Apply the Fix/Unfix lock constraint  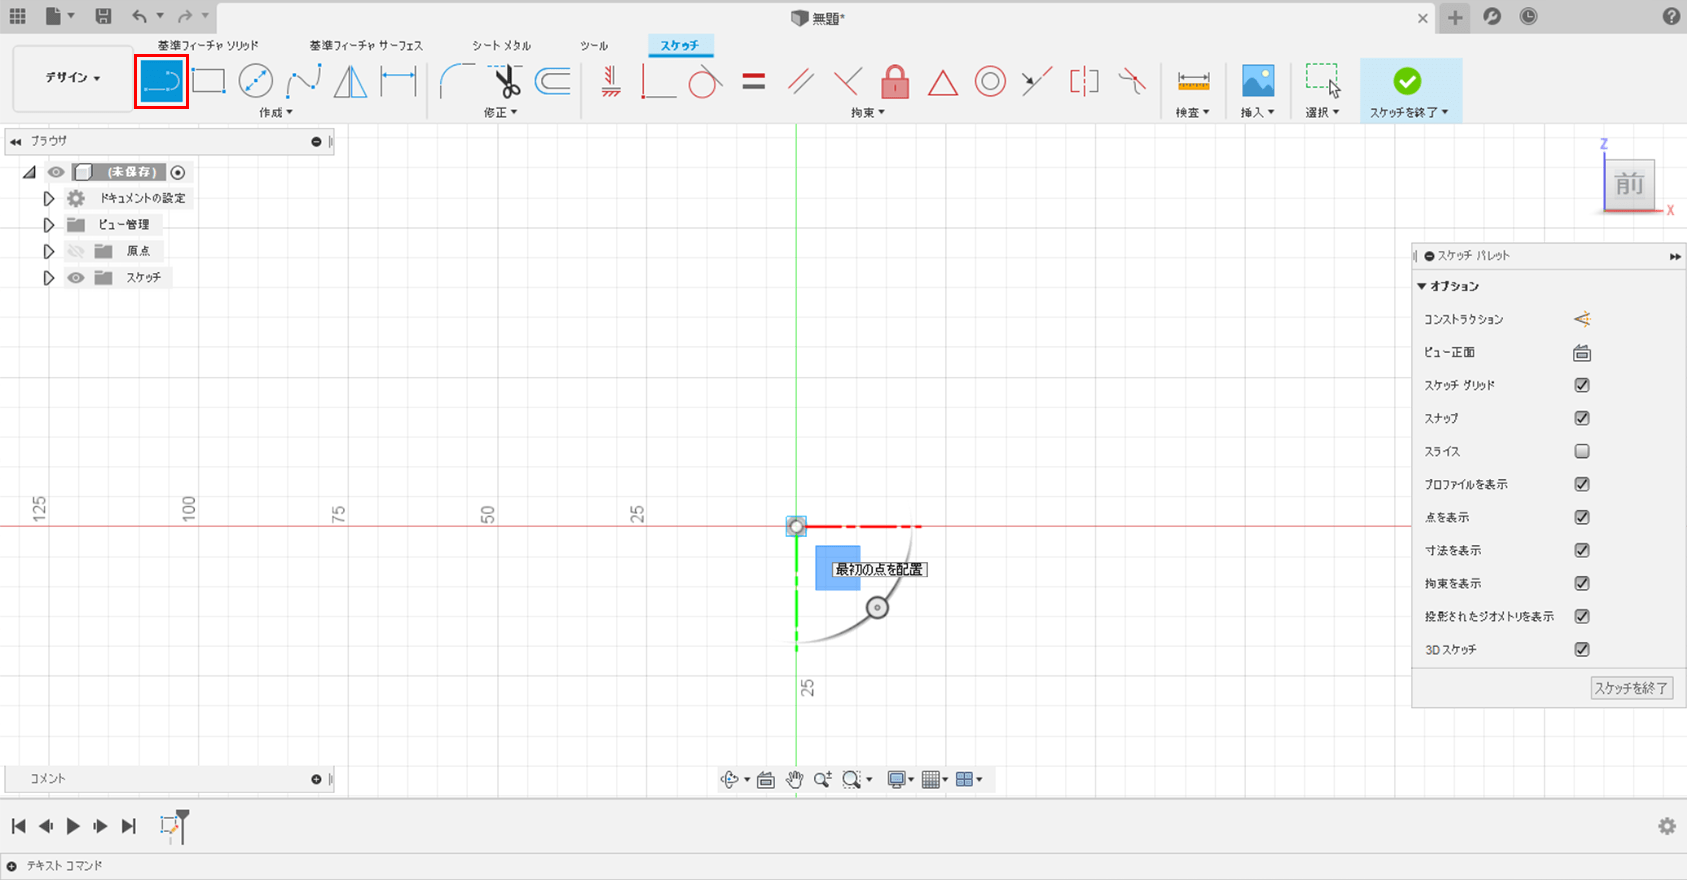click(895, 82)
